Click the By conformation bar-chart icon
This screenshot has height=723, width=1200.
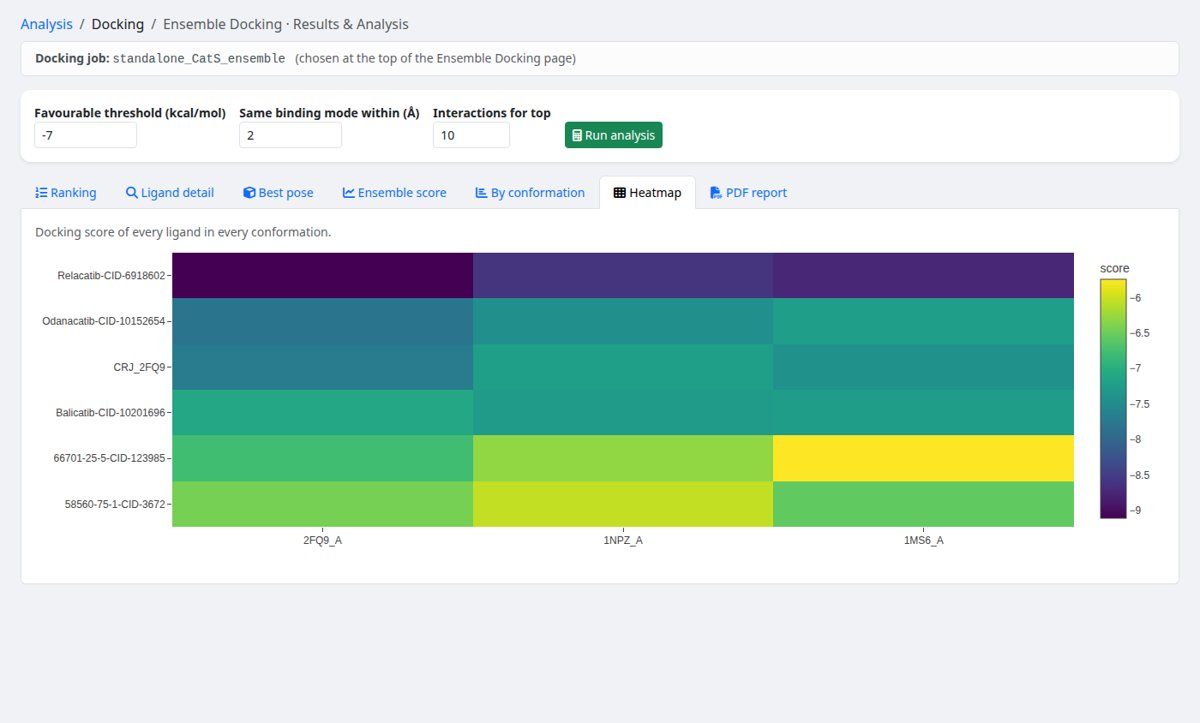(x=481, y=193)
